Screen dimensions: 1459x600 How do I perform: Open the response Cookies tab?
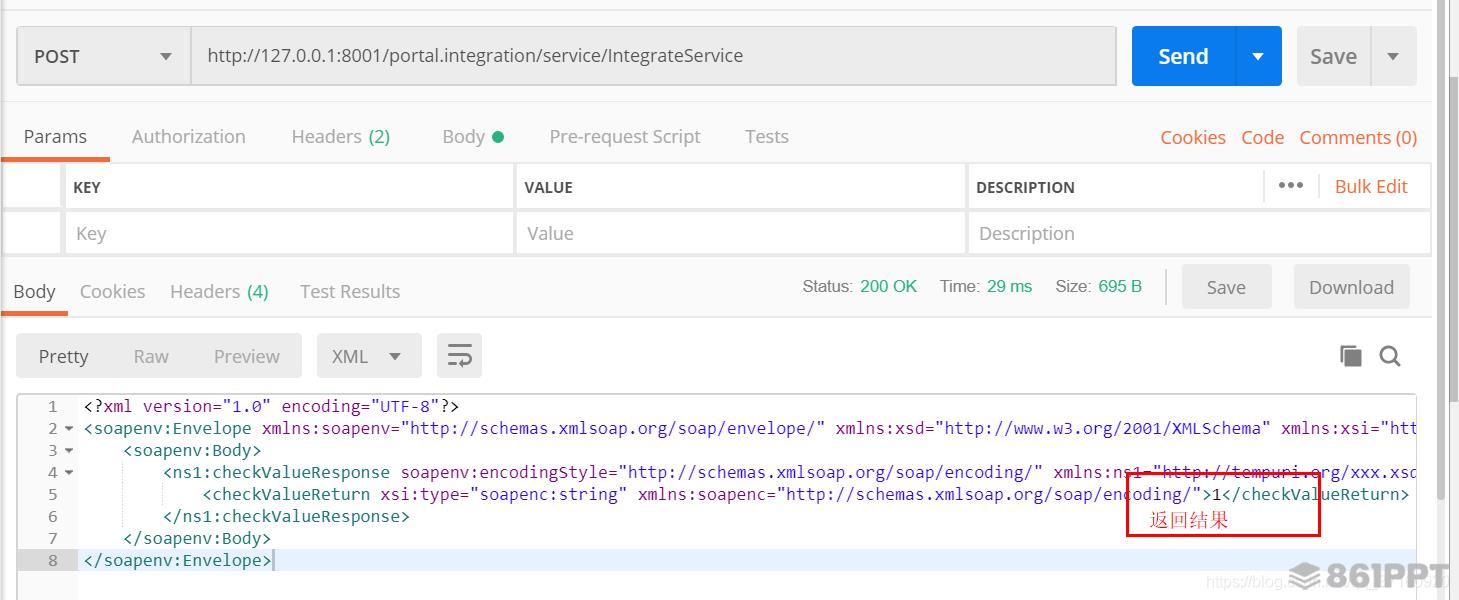(x=112, y=291)
